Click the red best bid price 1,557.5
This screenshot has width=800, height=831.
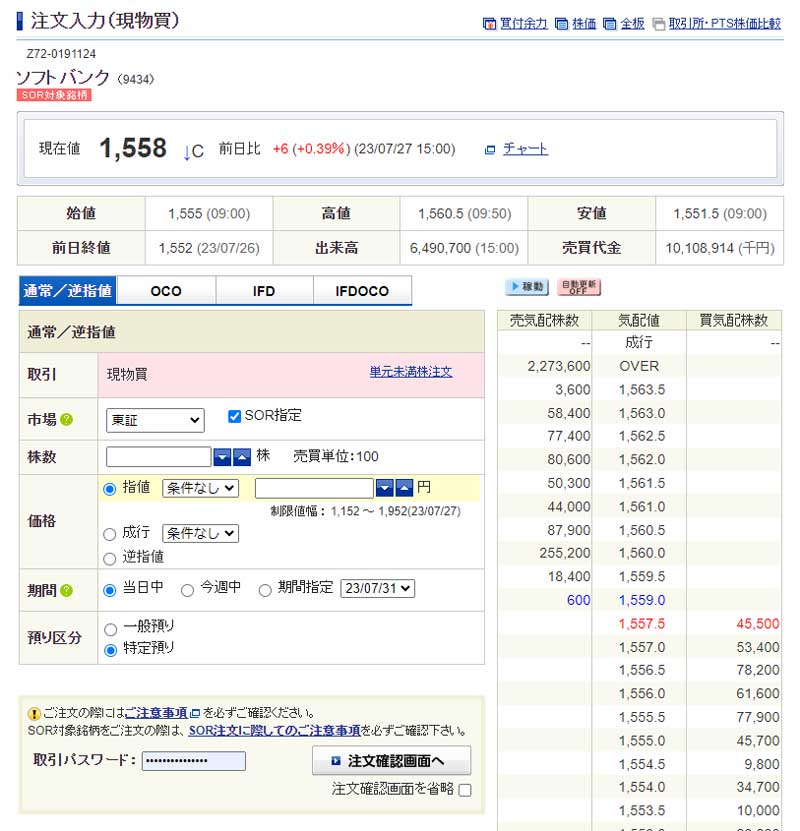coord(642,624)
